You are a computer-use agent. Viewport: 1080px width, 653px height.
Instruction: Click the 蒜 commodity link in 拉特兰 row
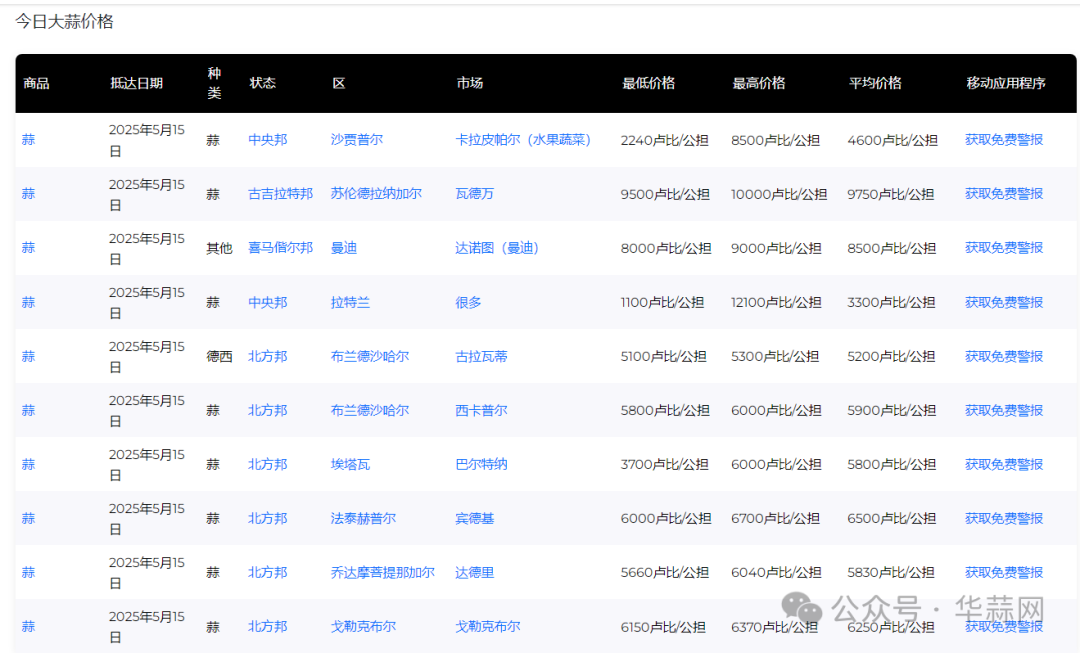(28, 302)
